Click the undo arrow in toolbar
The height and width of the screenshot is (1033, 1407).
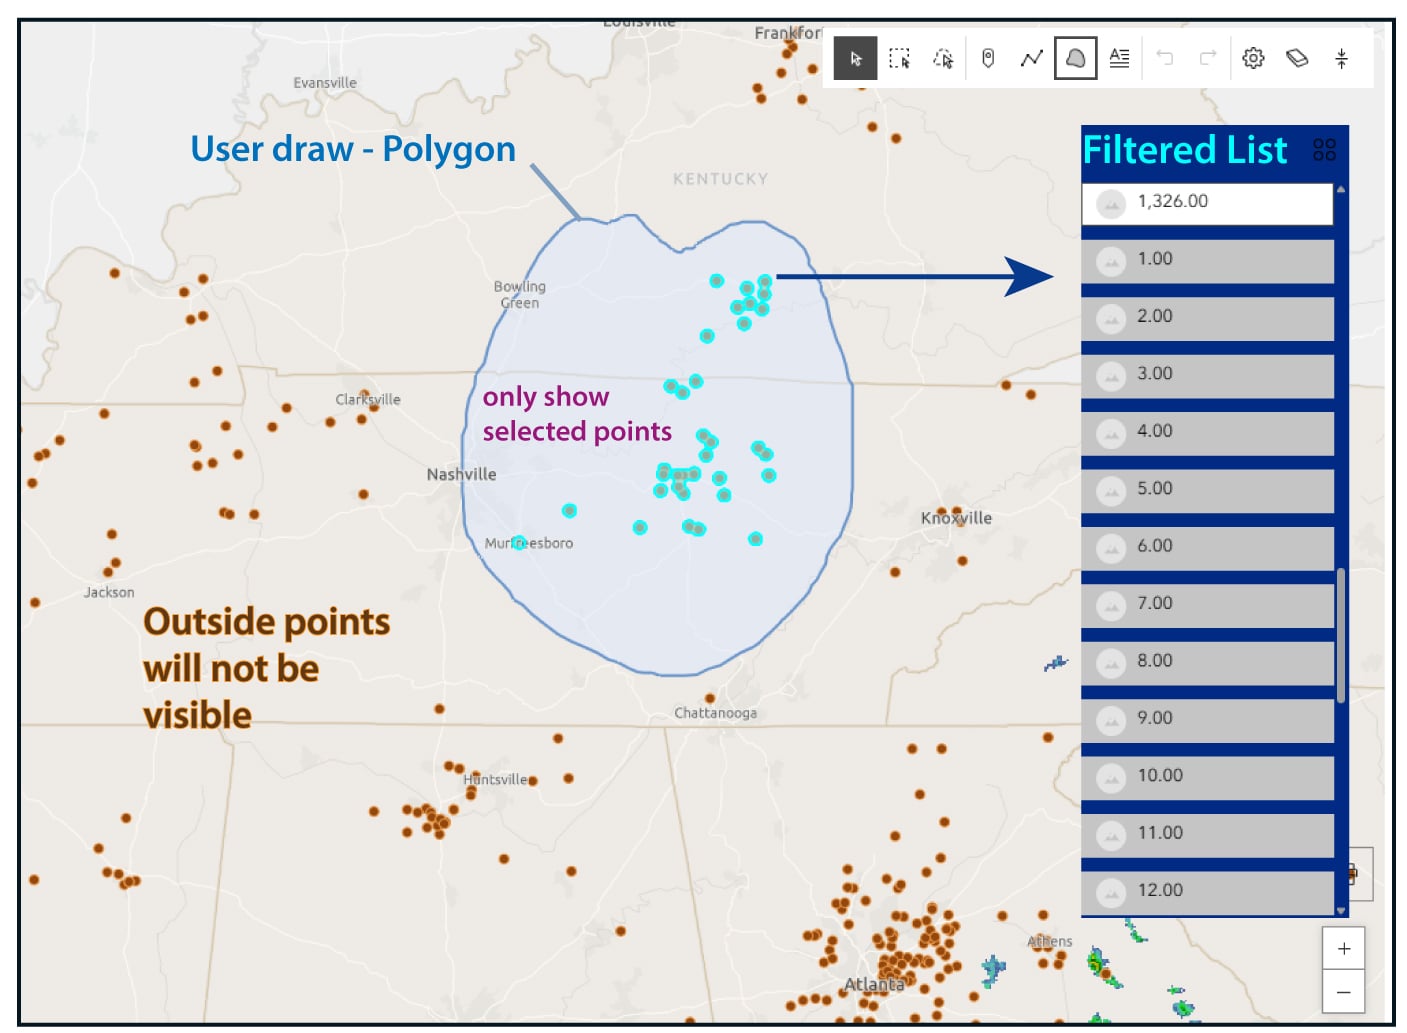tap(1165, 58)
